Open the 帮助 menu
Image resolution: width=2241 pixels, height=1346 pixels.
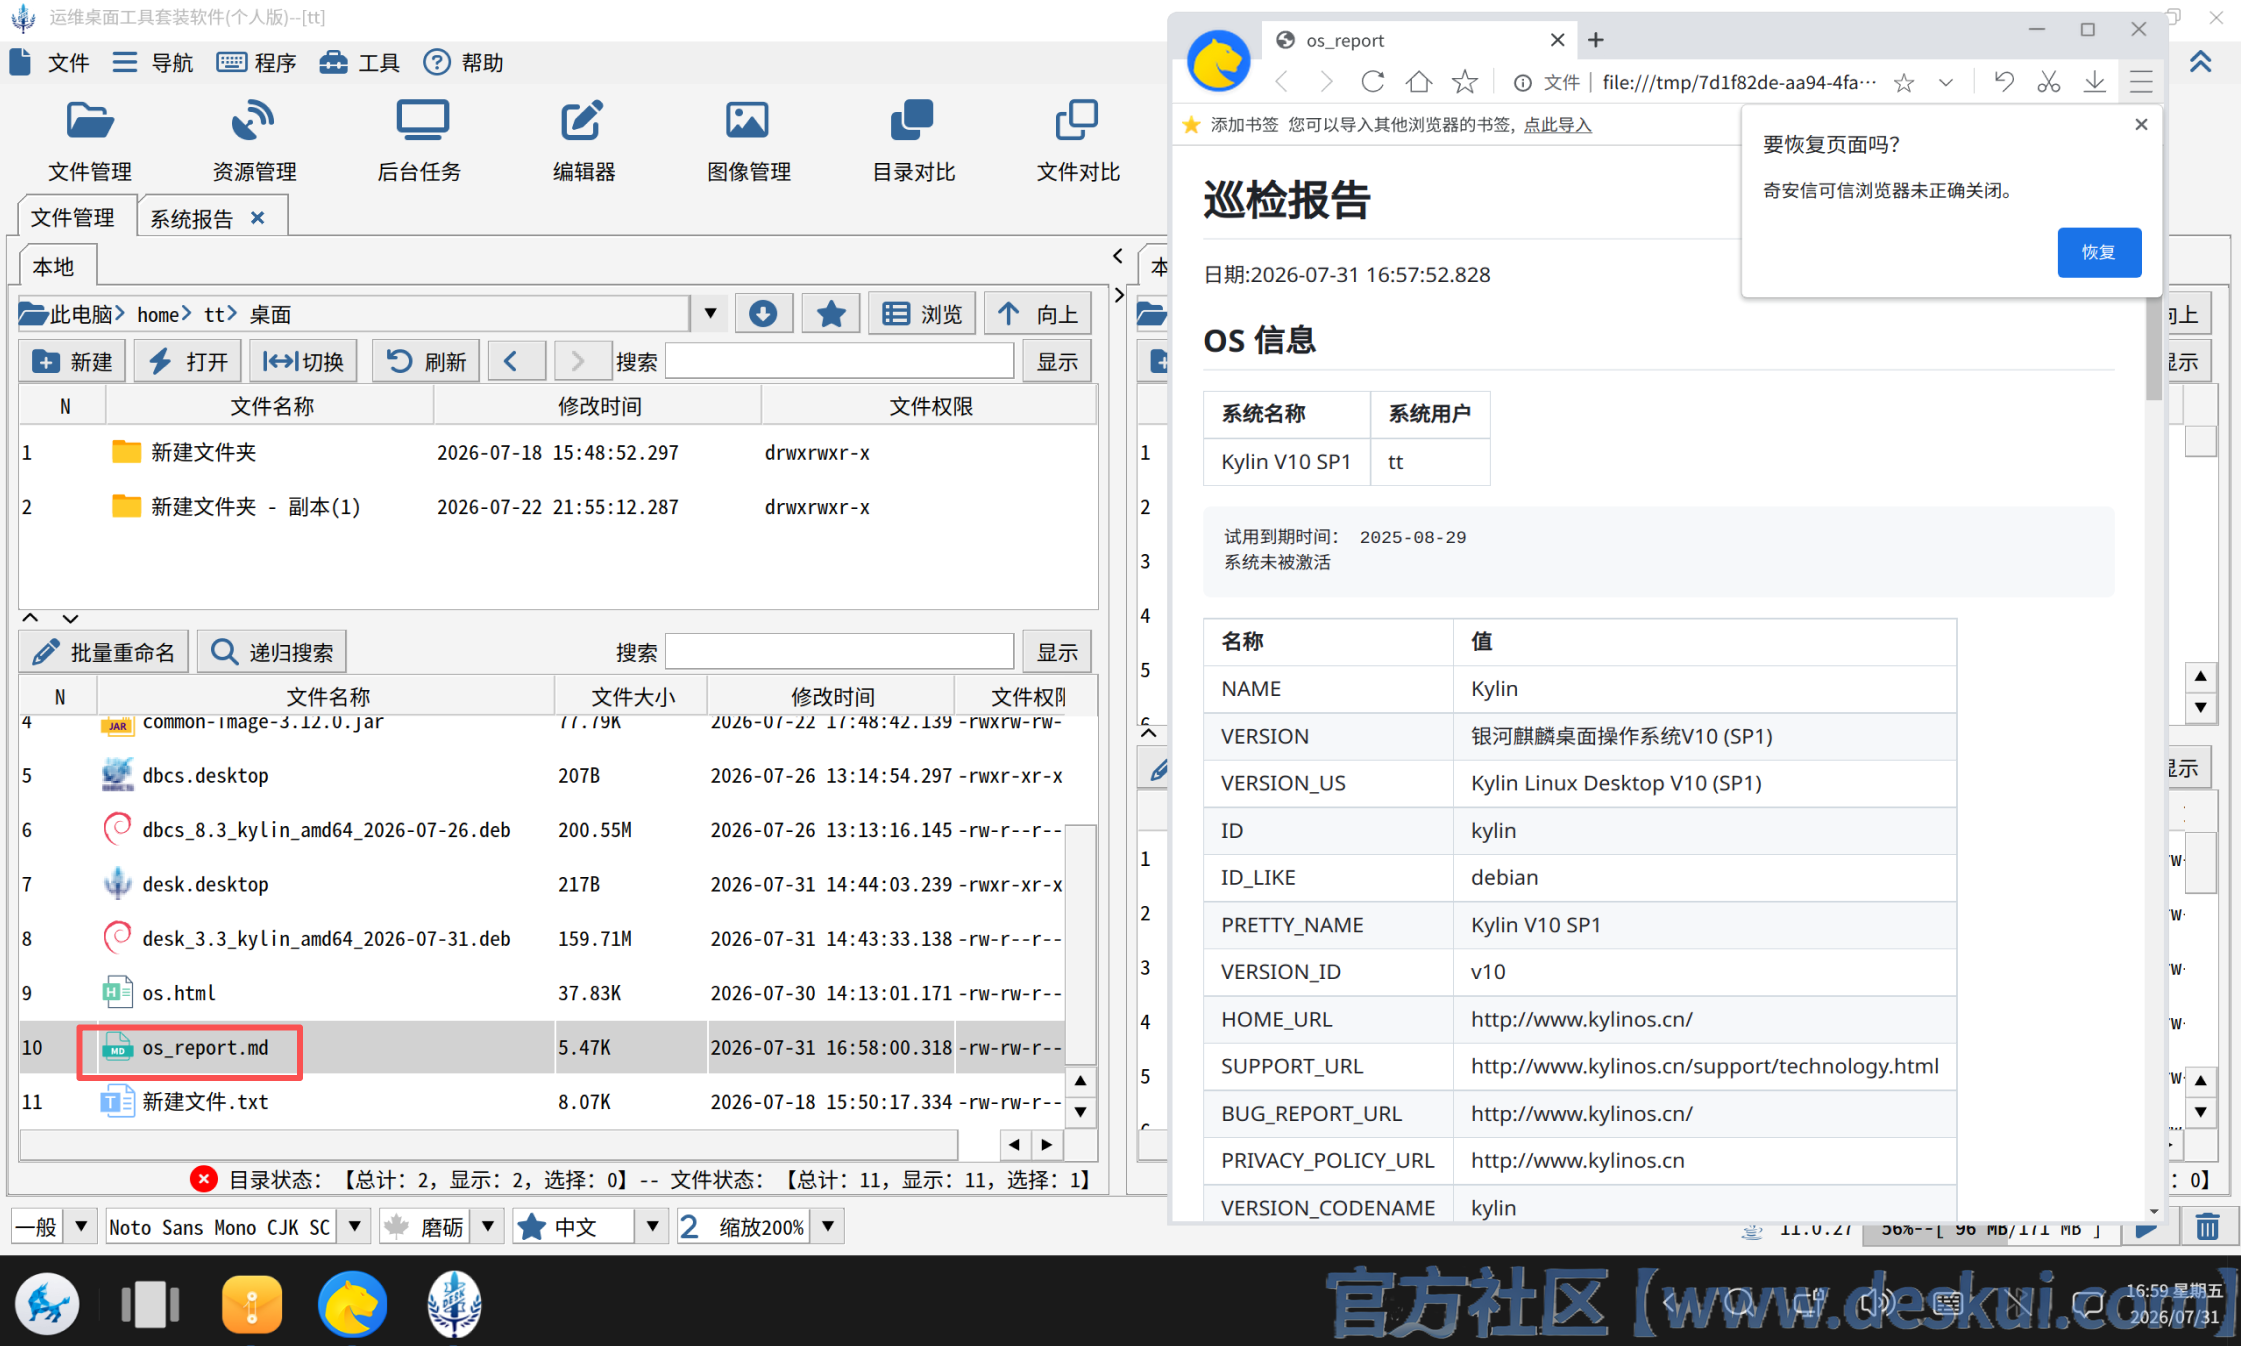click(x=463, y=63)
